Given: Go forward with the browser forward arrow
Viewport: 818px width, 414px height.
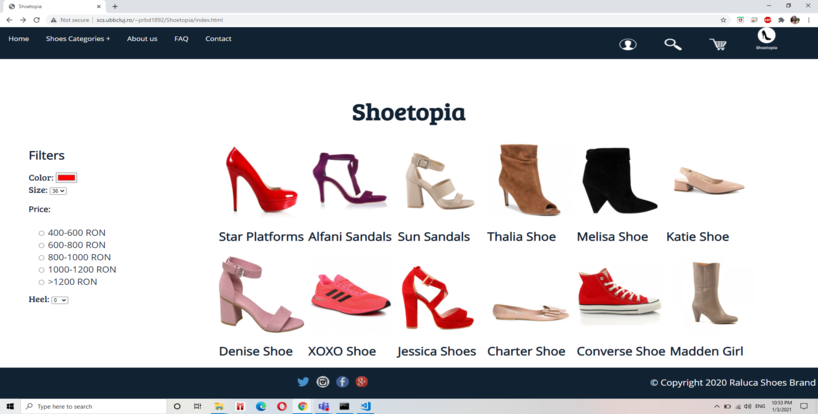Looking at the screenshot, I should pos(23,20).
